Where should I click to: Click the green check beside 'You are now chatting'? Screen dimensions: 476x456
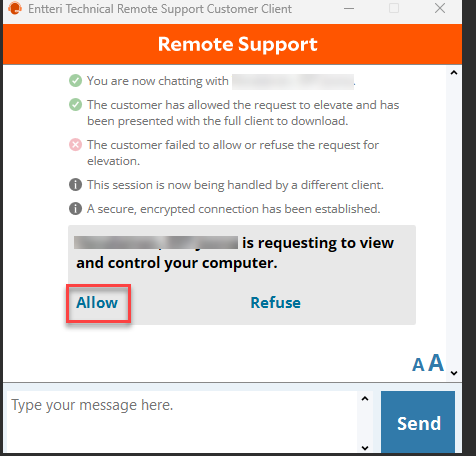click(75, 81)
